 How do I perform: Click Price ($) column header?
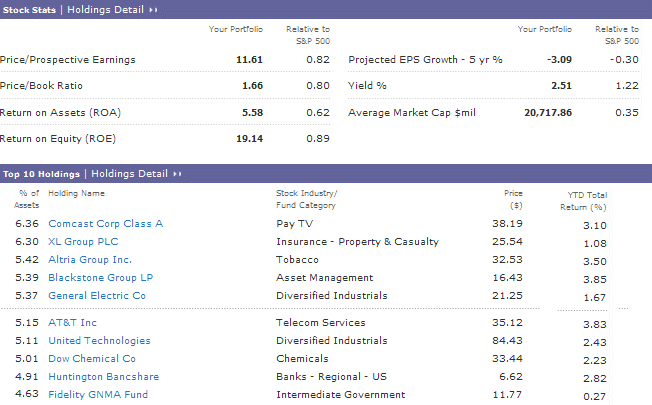tap(513, 199)
